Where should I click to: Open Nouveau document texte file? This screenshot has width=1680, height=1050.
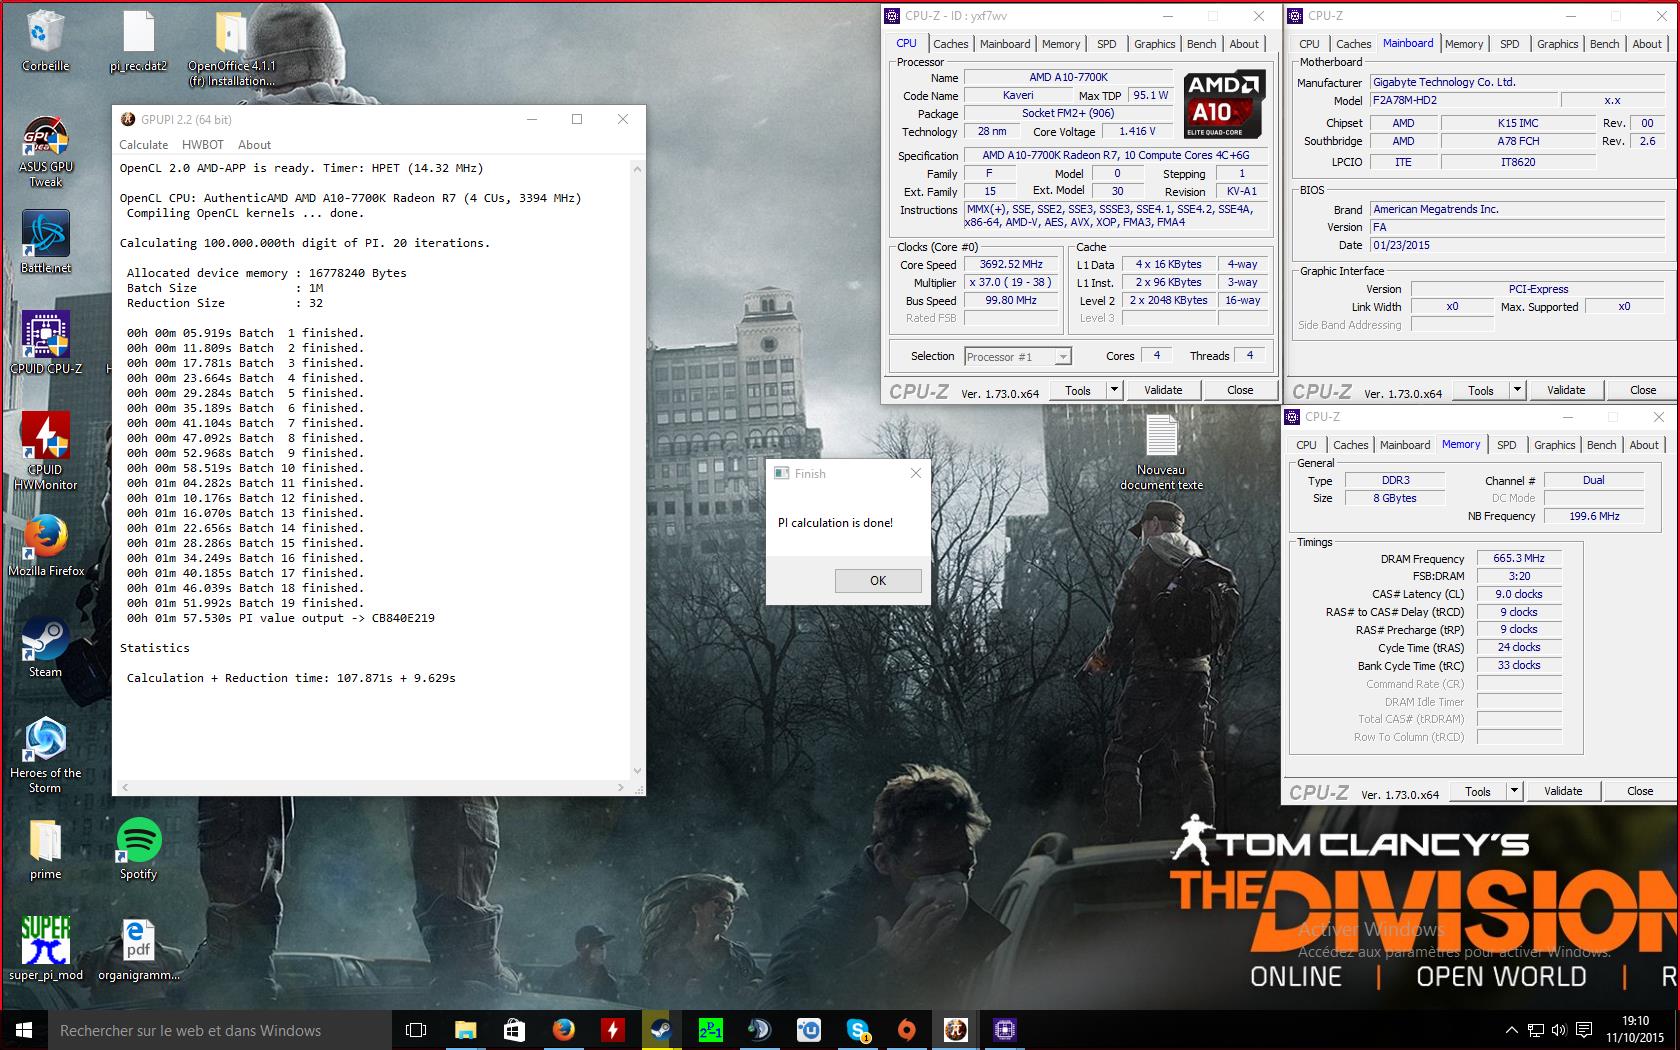tap(1161, 451)
